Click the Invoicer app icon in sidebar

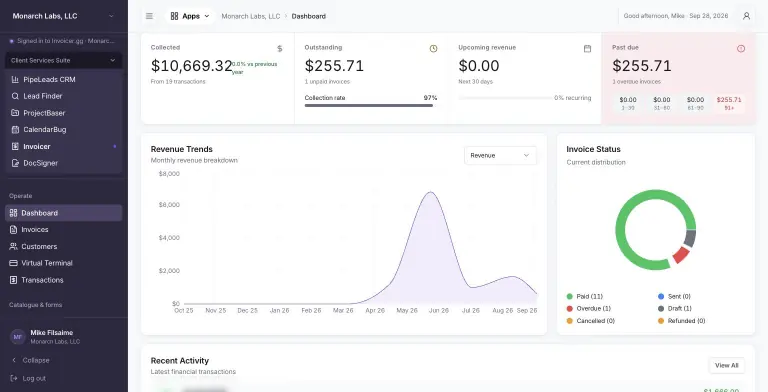[x=15, y=146]
